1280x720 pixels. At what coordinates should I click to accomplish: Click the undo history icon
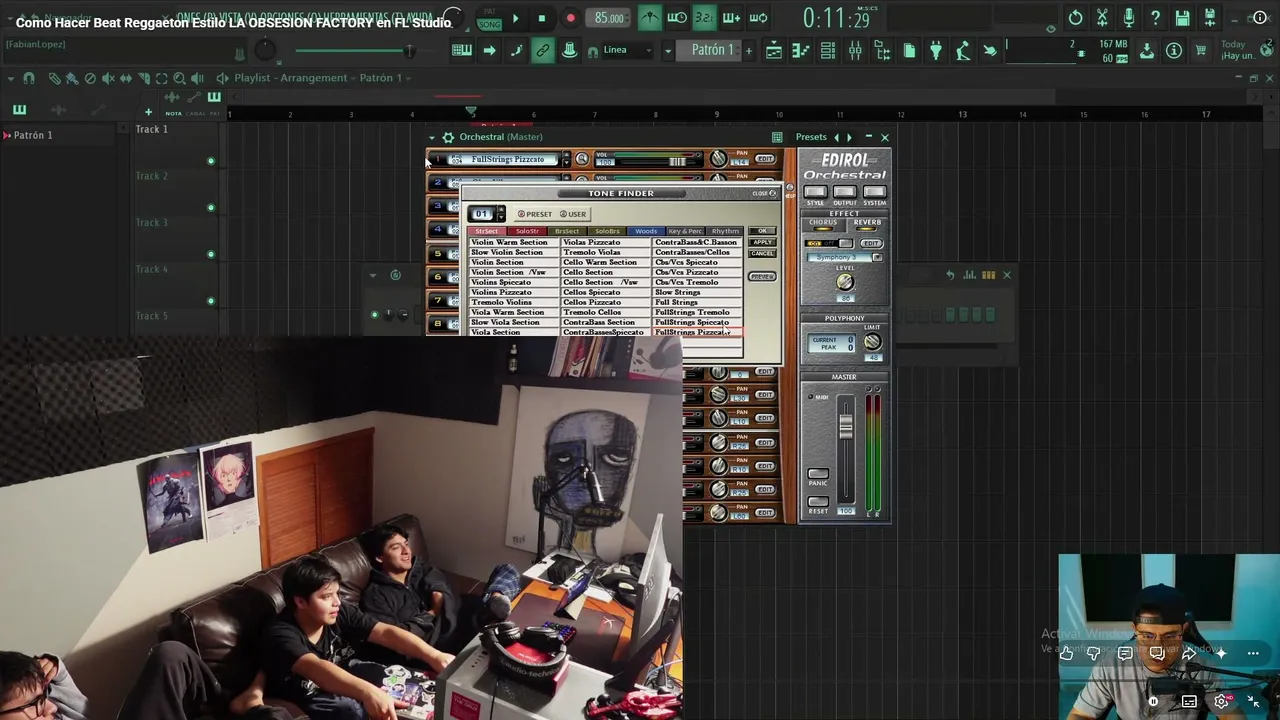click(1075, 17)
